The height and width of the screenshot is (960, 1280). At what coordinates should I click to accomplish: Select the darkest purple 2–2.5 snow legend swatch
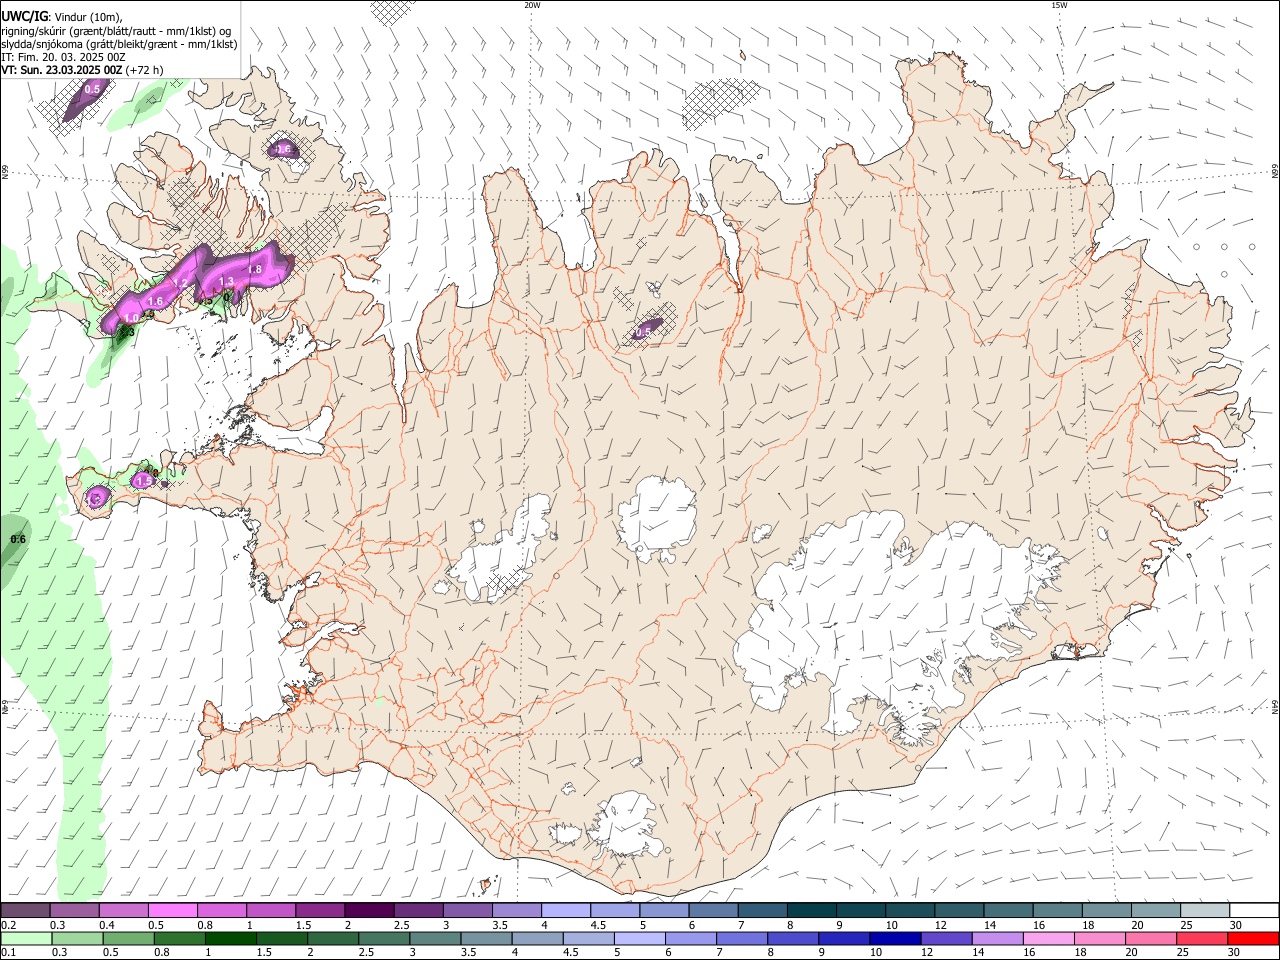pos(368,911)
